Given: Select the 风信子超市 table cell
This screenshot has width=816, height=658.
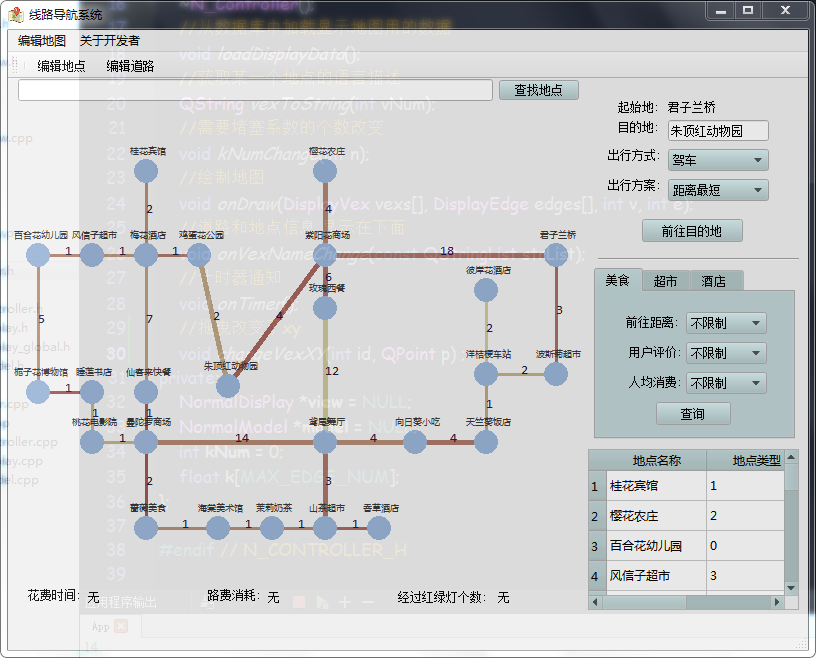Looking at the screenshot, I should tap(656, 576).
